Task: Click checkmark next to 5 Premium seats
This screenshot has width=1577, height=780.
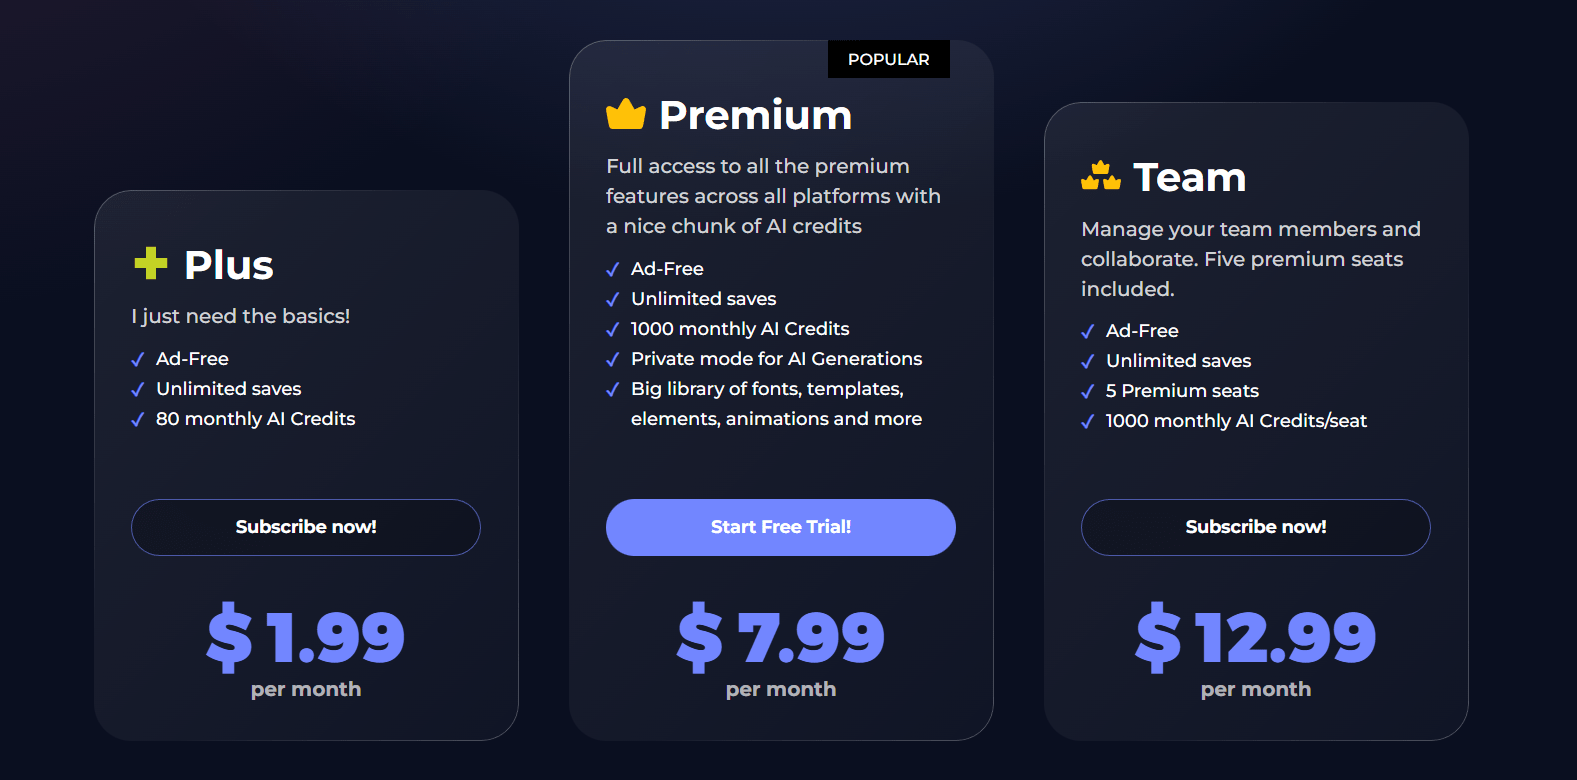Action: (x=1088, y=392)
